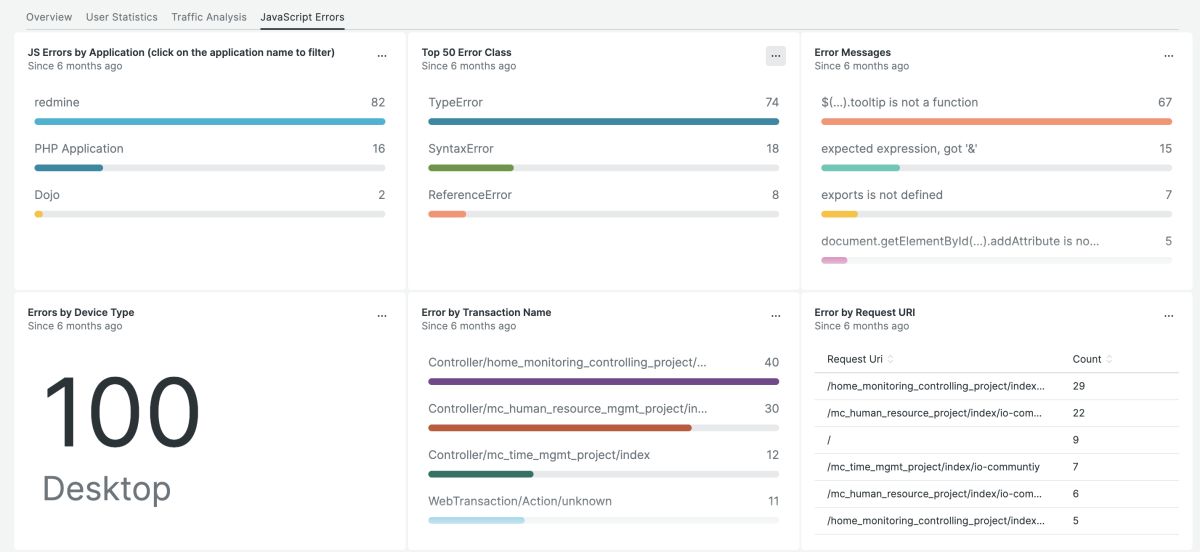Open Error by Transaction Name options menu
This screenshot has width=1200, height=552.
775,316
